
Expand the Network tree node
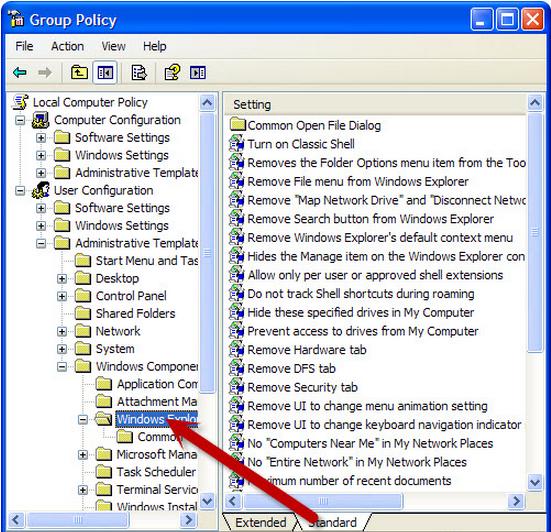coord(62,331)
